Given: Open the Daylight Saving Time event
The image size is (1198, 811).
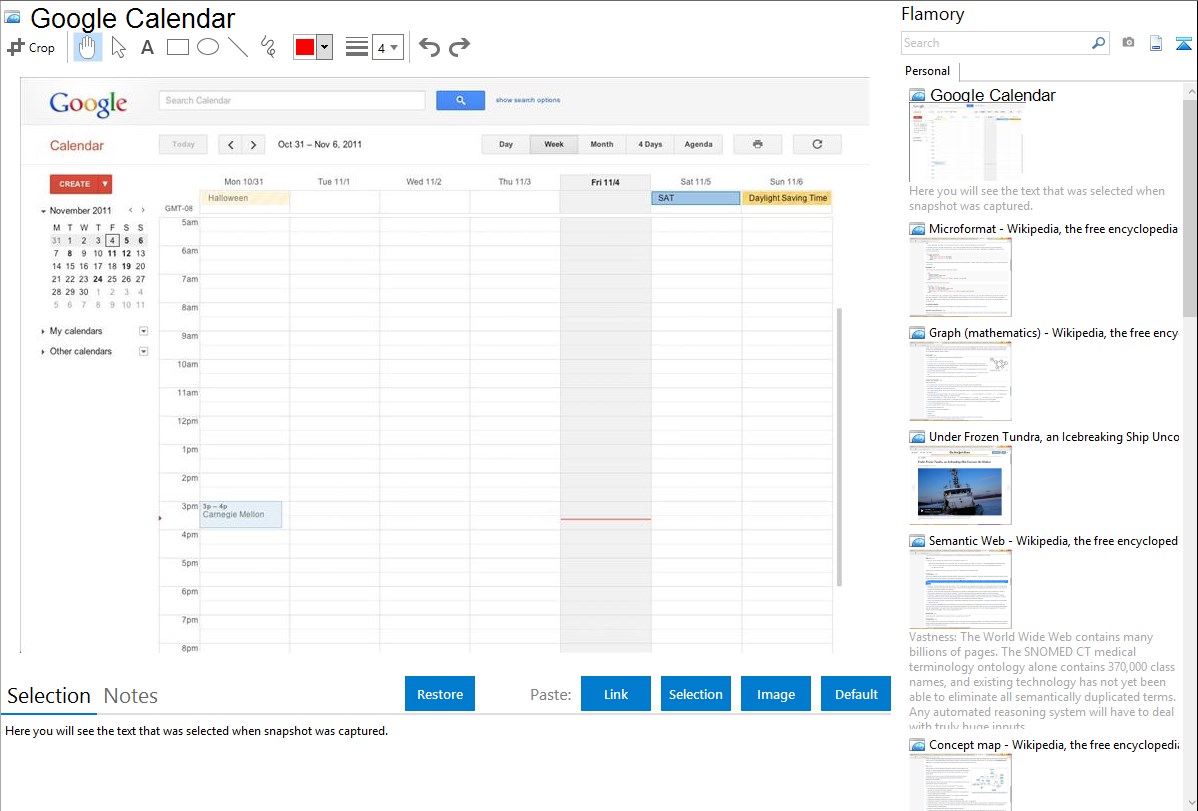Looking at the screenshot, I should [787, 198].
